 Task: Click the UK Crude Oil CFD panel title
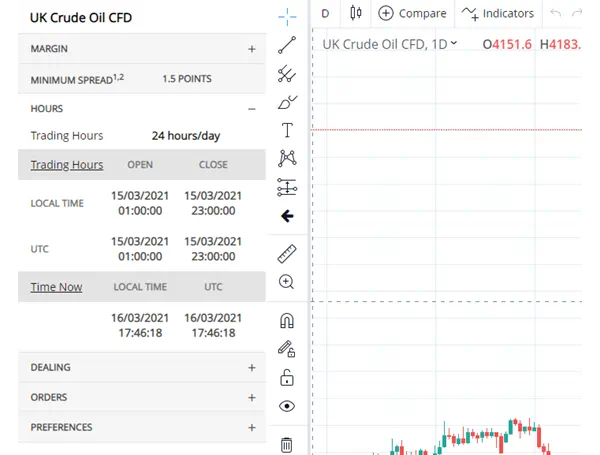[81, 18]
